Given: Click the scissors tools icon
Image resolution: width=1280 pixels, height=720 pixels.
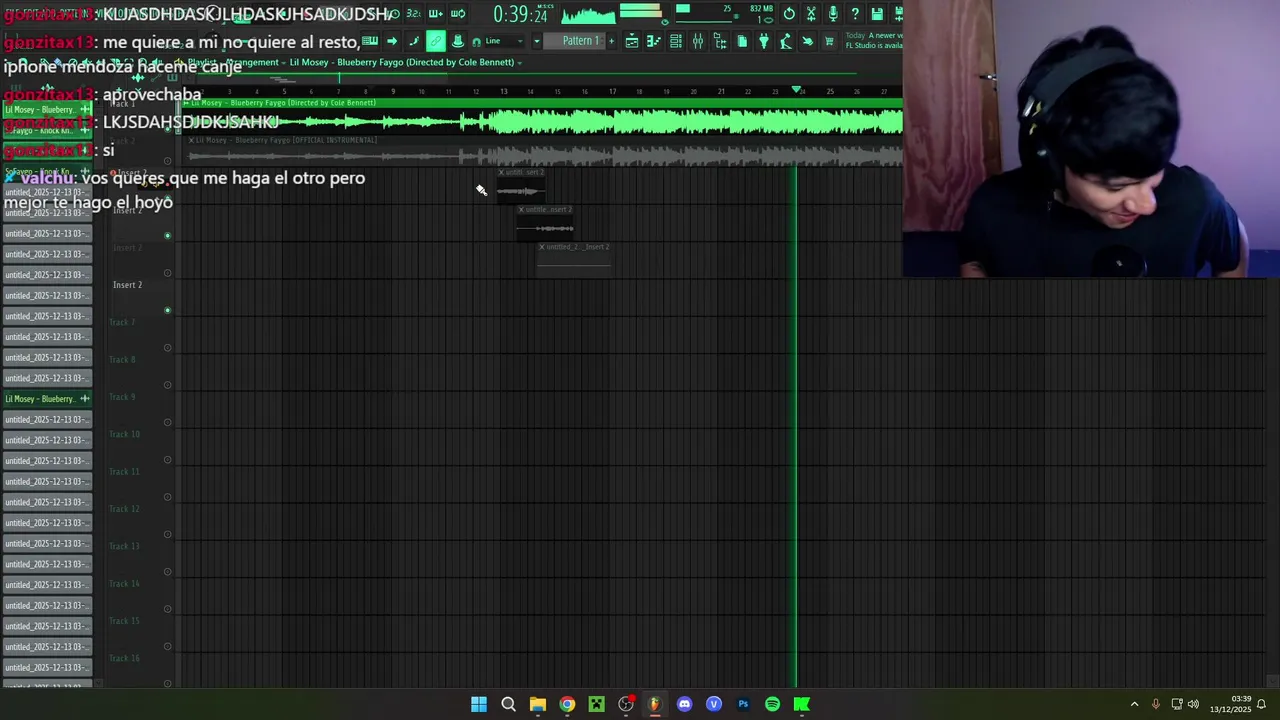Looking at the screenshot, I should [x=811, y=14].
